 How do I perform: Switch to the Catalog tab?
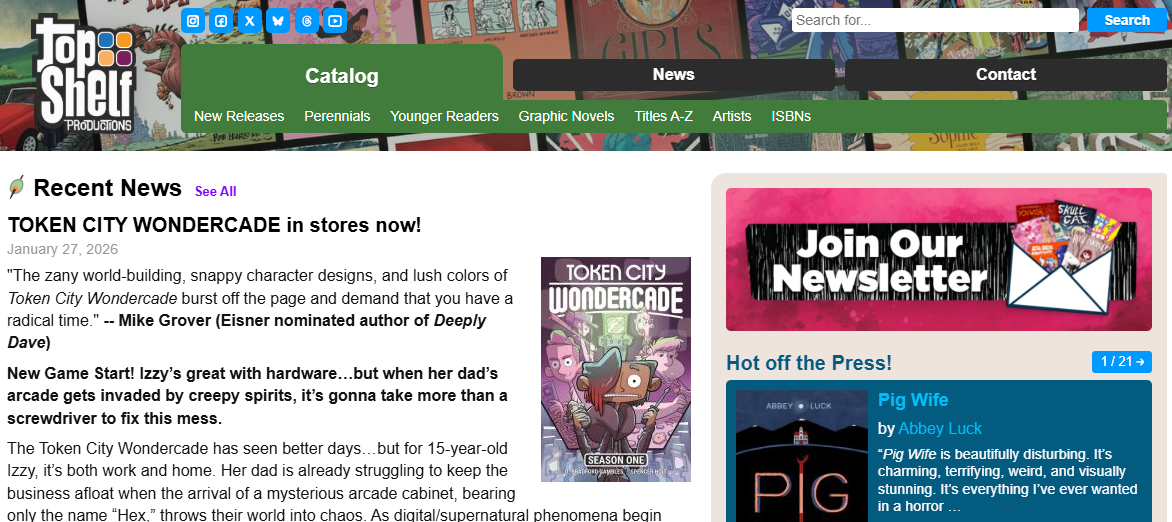[342, 76]
